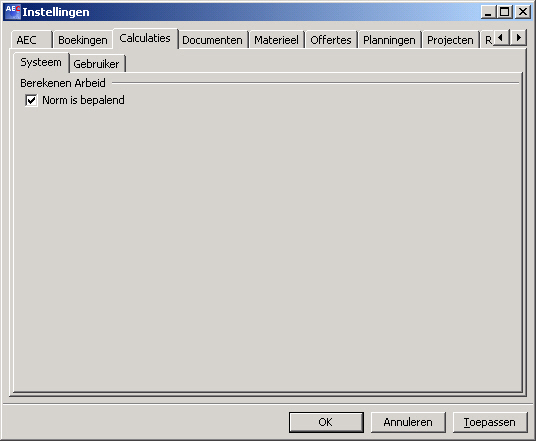Apply changes with the Toepassen button
536x441 pixels.
click(490, 422)
